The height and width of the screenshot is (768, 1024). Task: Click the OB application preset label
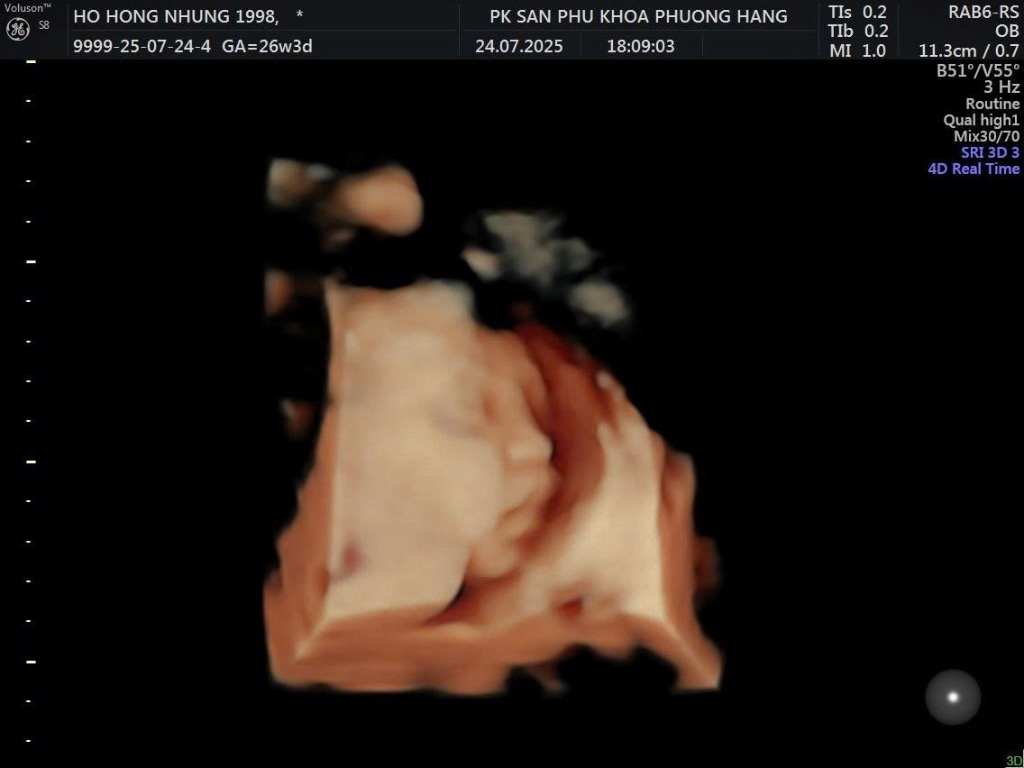[x=1006, y=31]
